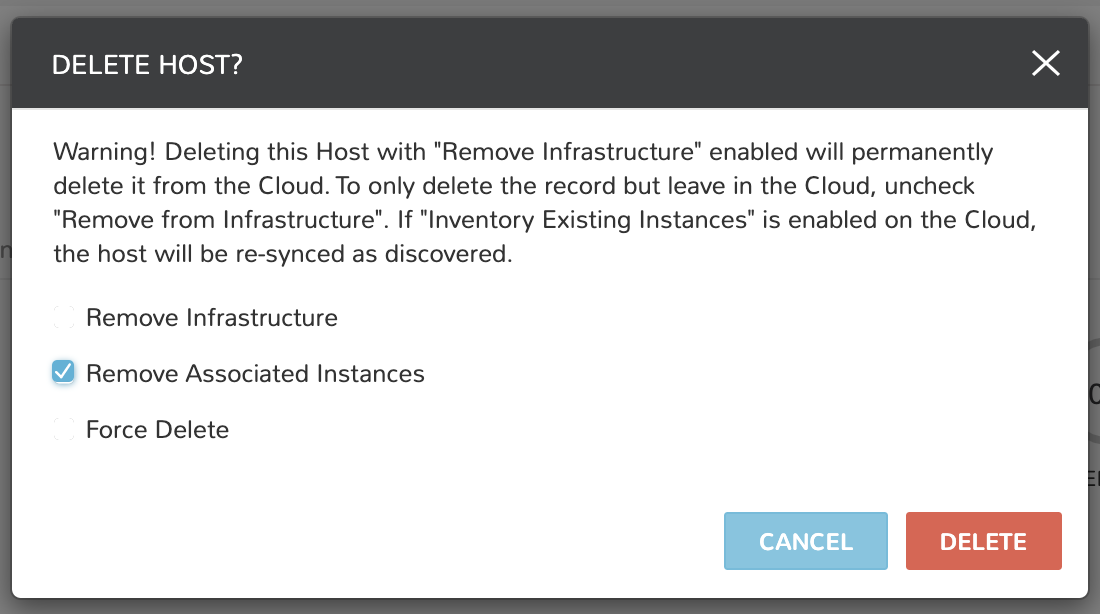Click the Force Delete label text
Viewport: 1100px width, 614px height.
click(x=156, y=429)
